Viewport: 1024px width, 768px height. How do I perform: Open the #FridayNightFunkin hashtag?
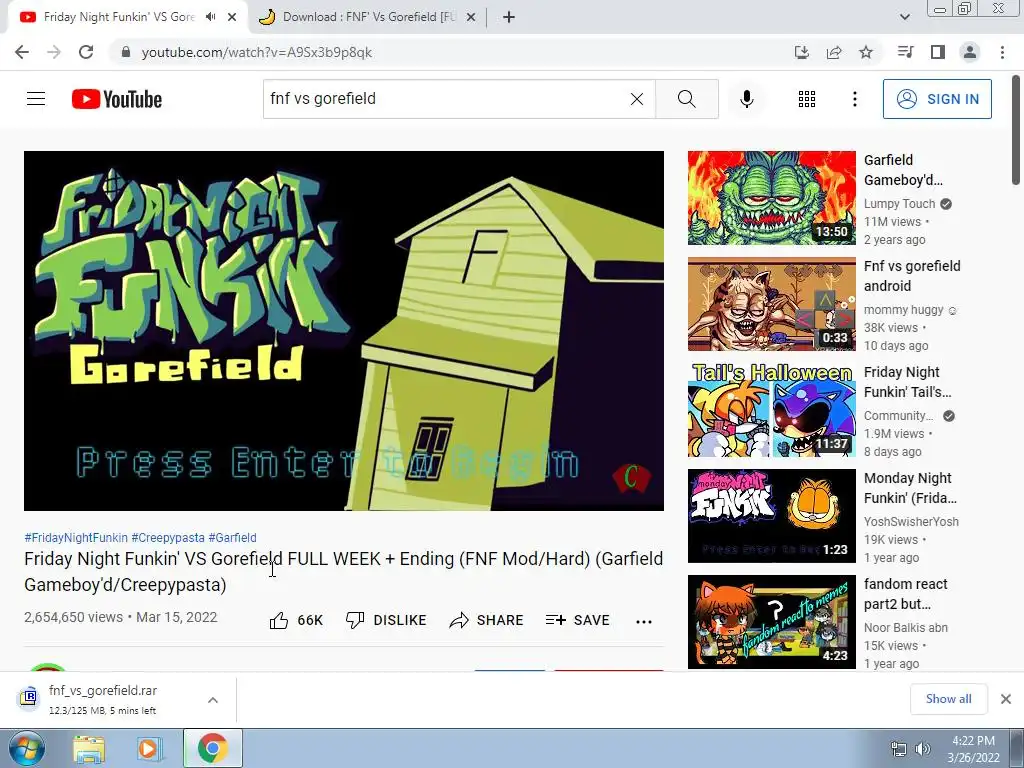76,537
